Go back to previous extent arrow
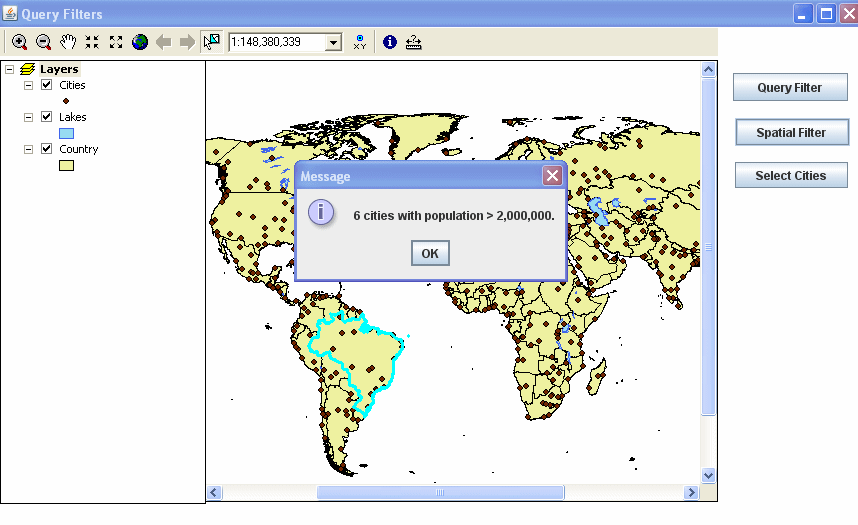The height and width of the screenshot is (525, 858). click(x=164, y=42)
